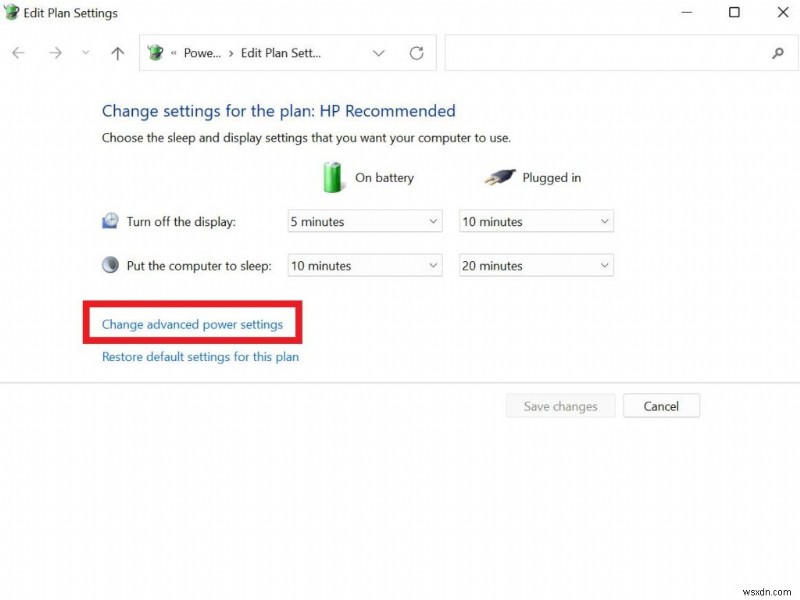
Task: Click the display icon beside Turn off the display
Action: coord(110,220)
